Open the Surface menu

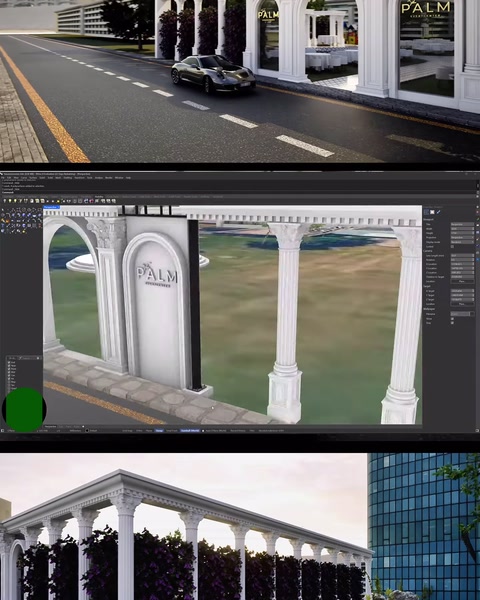click(33, 178)
